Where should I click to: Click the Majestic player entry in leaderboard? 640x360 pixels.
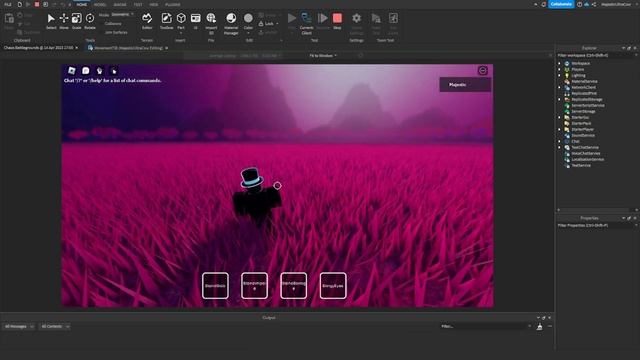point(465,84)
